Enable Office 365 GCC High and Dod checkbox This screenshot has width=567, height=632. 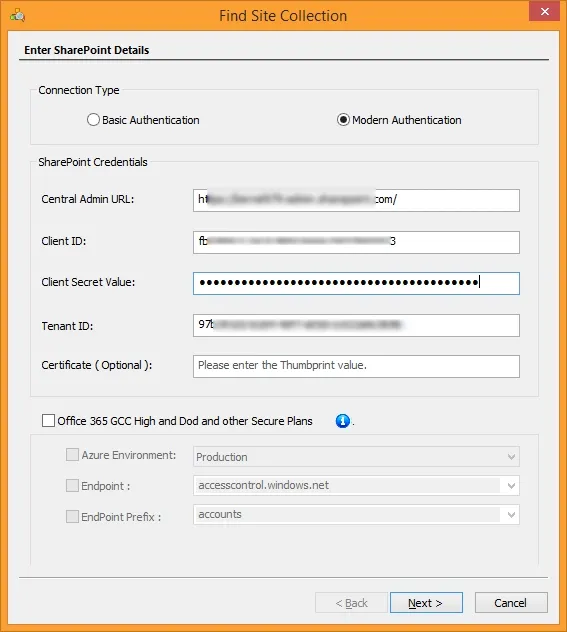click(48, 421)
